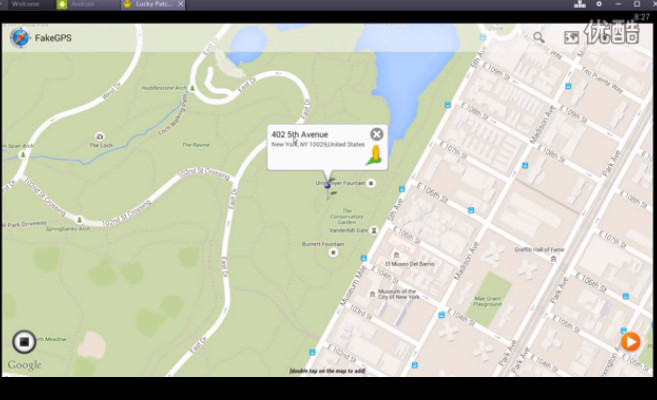Click the Marx Grant Playground label
Image resolution: width=657 pixels, height=400 pixels.
(487, 302)
